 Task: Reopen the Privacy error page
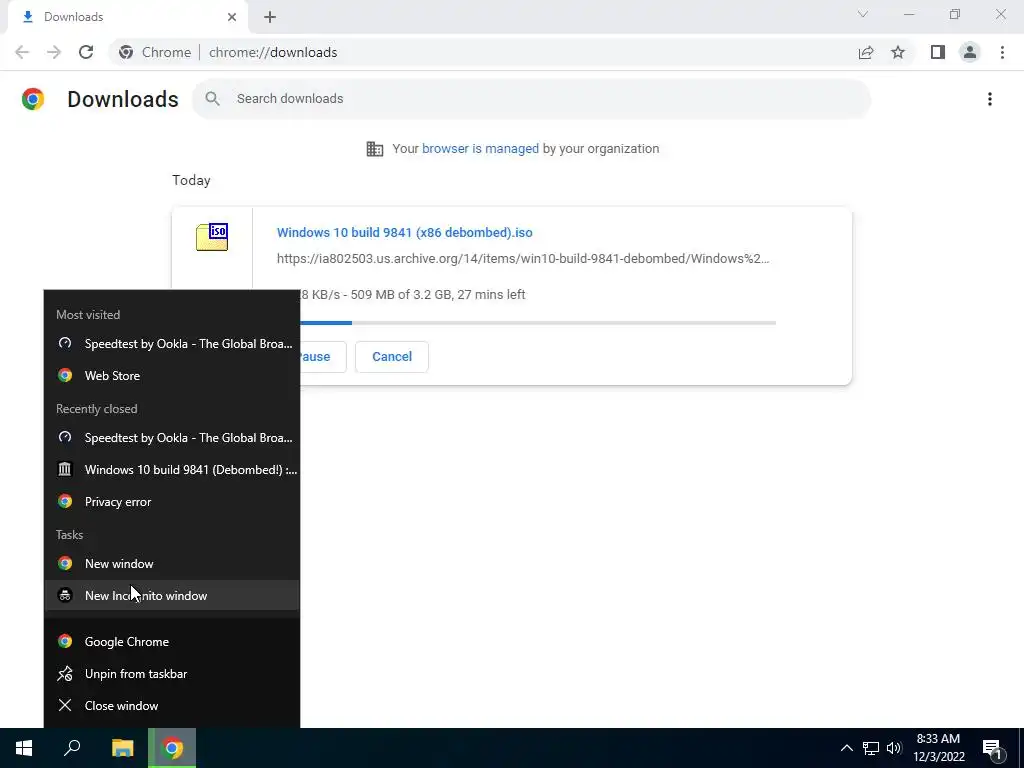click(172, 502)
